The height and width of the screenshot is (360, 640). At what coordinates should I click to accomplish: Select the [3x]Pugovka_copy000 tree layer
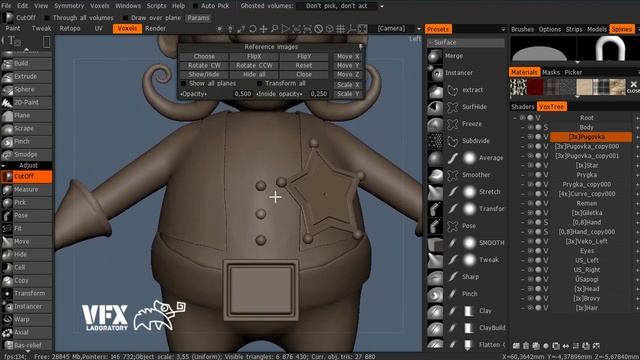pos(587,147)
